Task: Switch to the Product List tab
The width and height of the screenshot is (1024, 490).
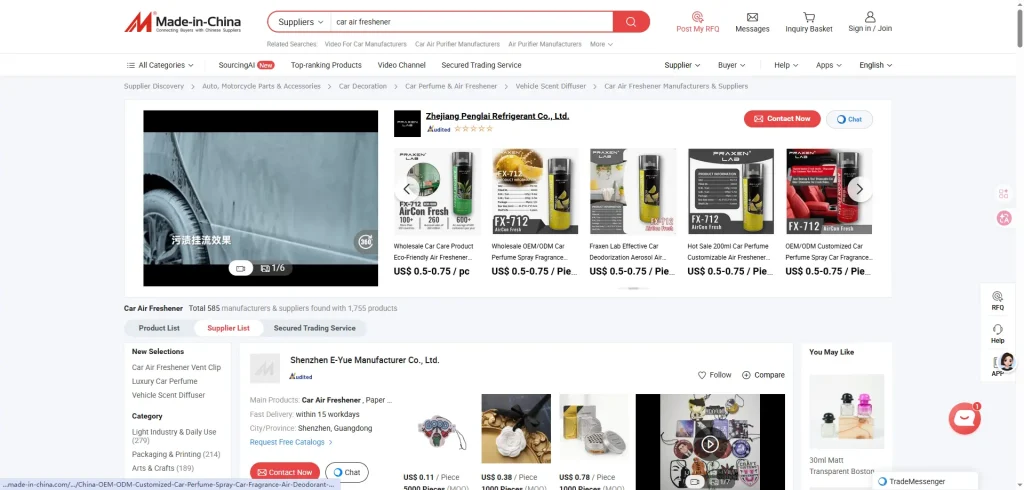Action: click(159, 328)
